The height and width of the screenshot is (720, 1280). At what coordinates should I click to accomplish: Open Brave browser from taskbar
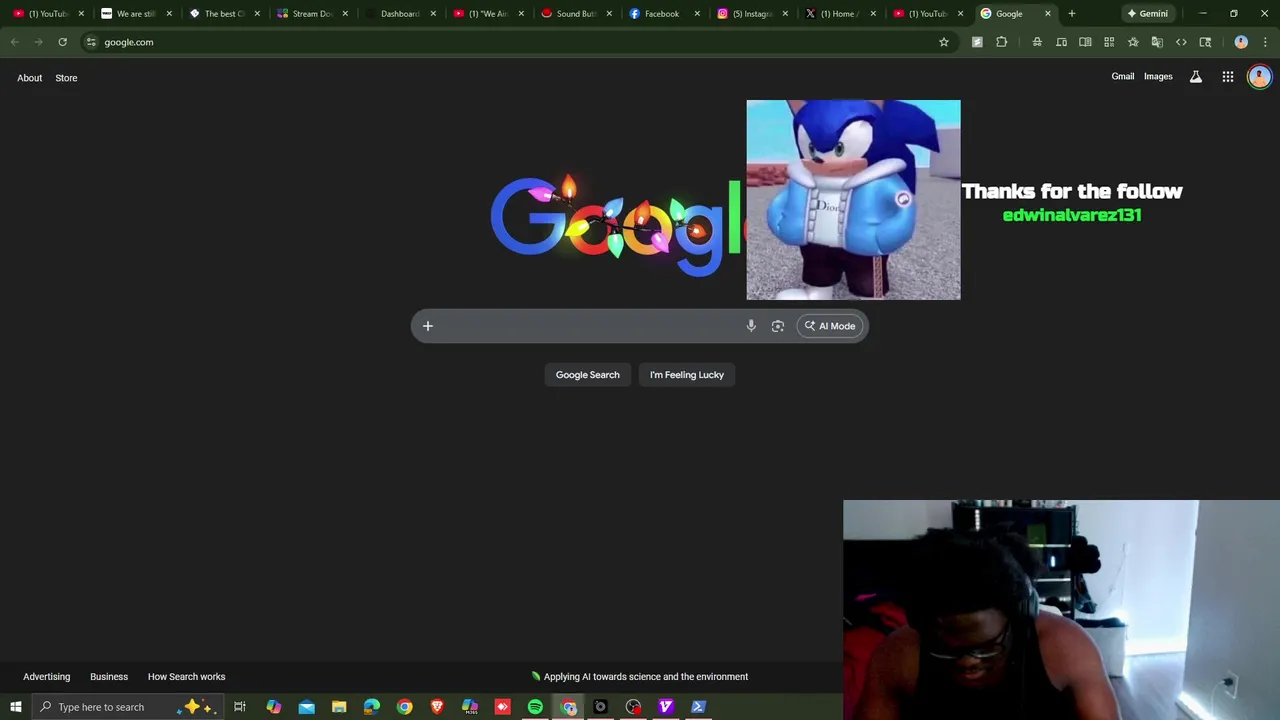pyautogui.click(x=437, y=707)
